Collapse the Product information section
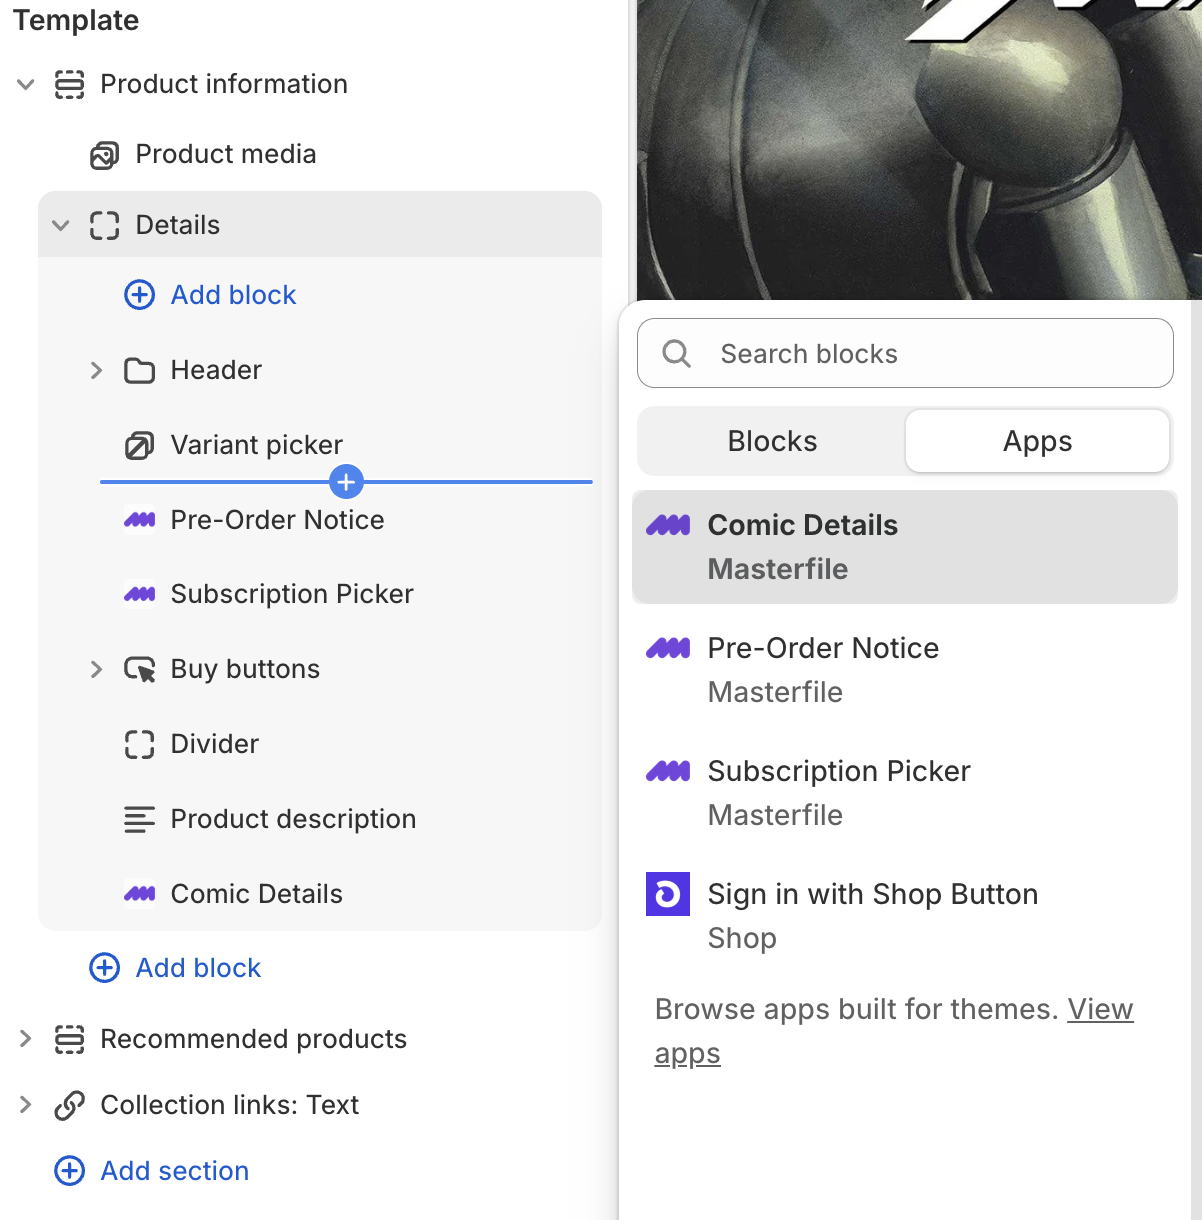The image size is (1202, 1220). 26,85
